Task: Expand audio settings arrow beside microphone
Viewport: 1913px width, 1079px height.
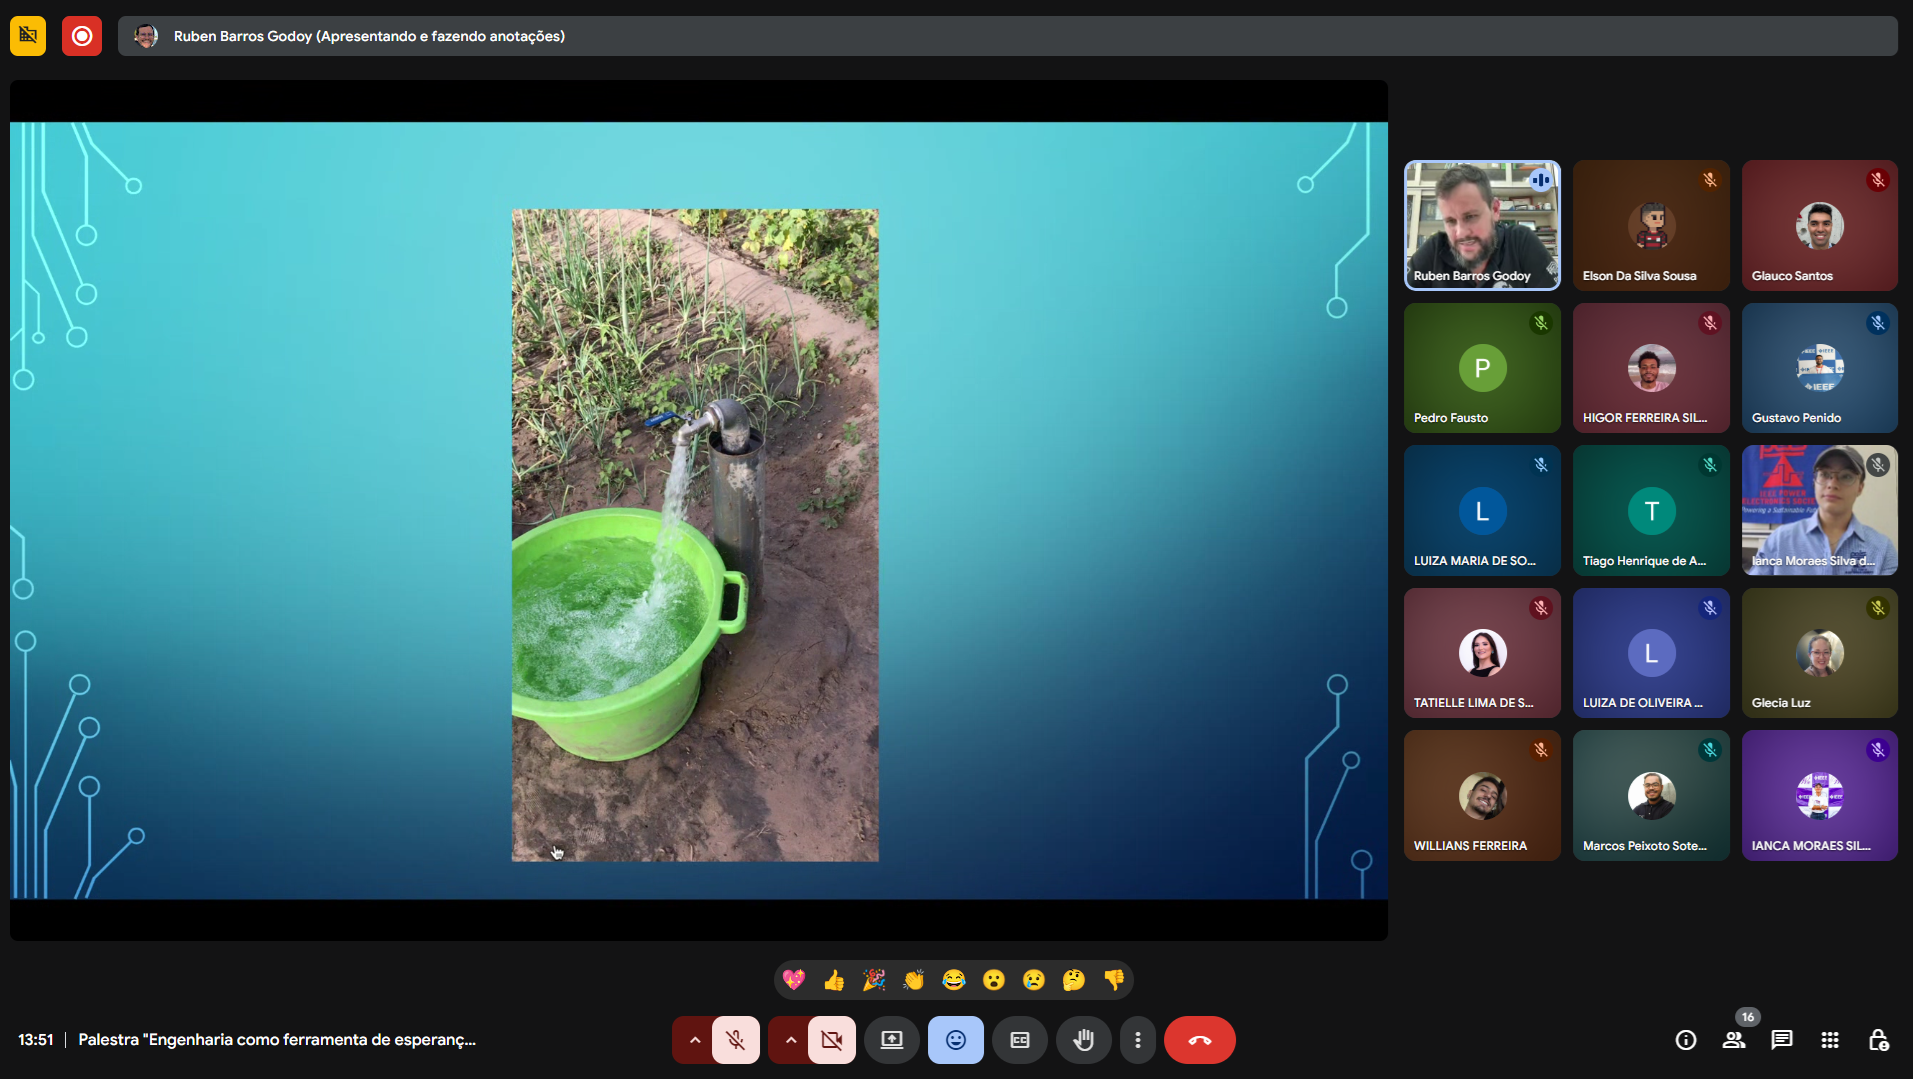Action: pyautogui.click(x=694, y=1040)
